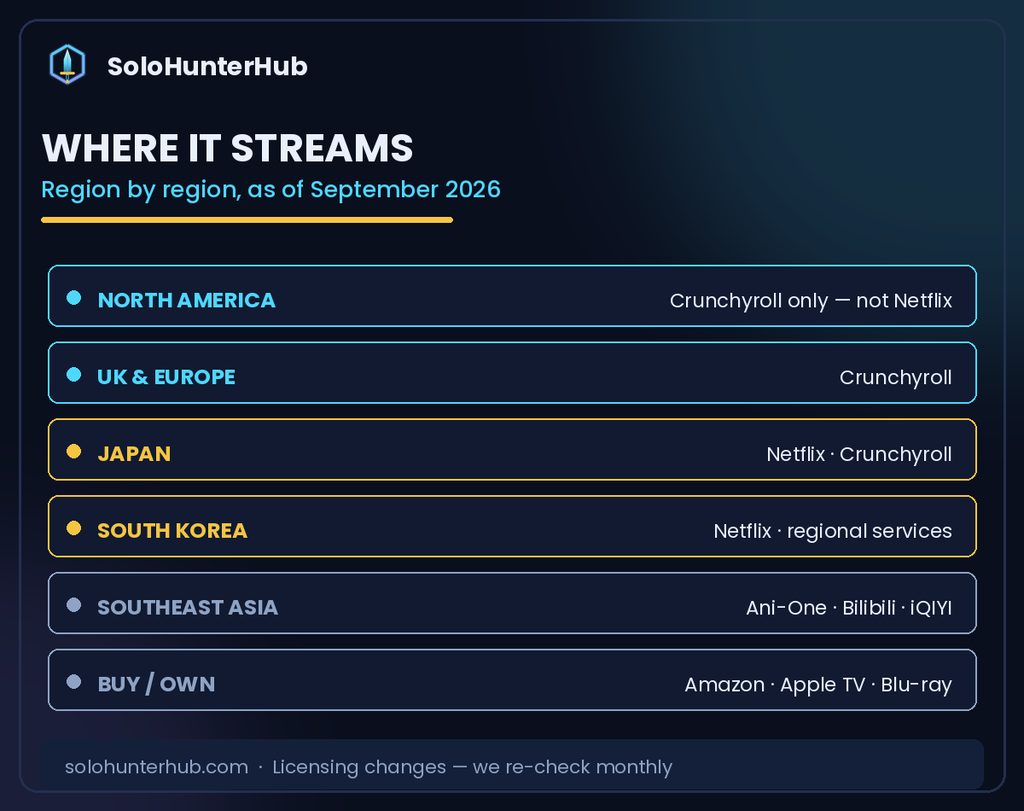Screen dimensions: 1024x811
Task: Select the NORTH AMERICA region label
Action: pos(186,300)
